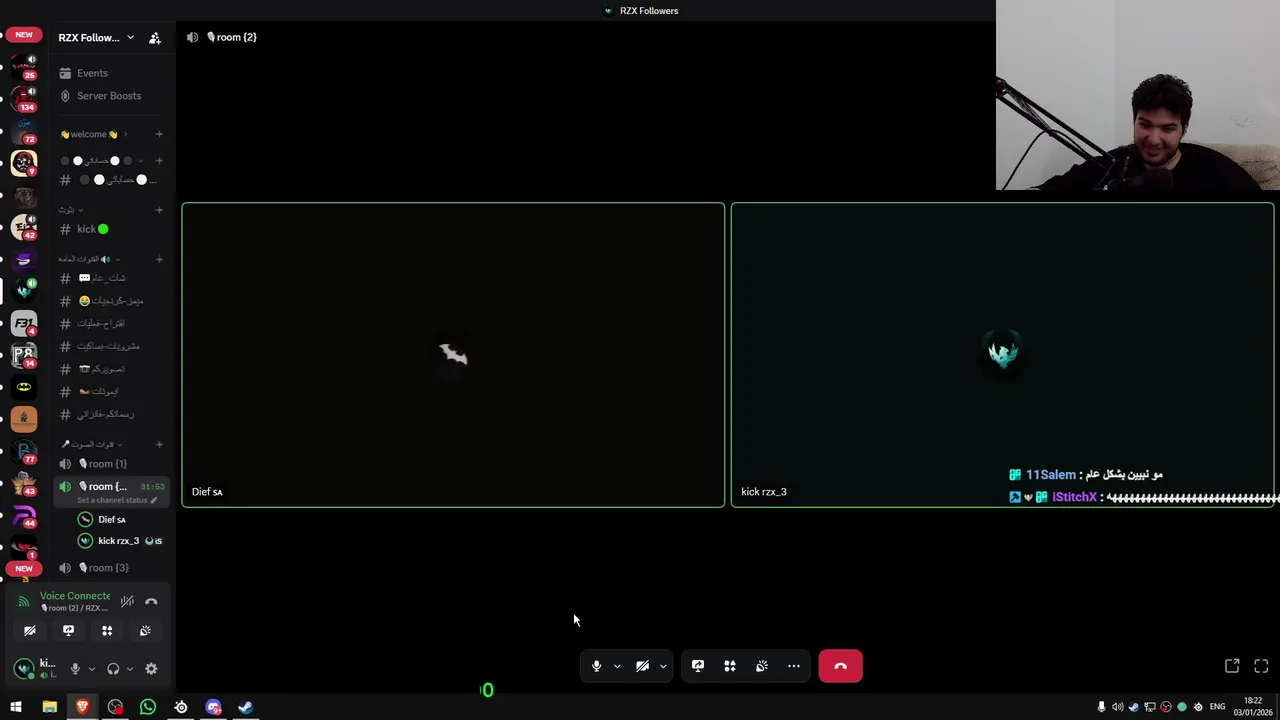Collapse the welcome category
The height and width of the screenshot is (720, 1280).
[x=92, y=134]
